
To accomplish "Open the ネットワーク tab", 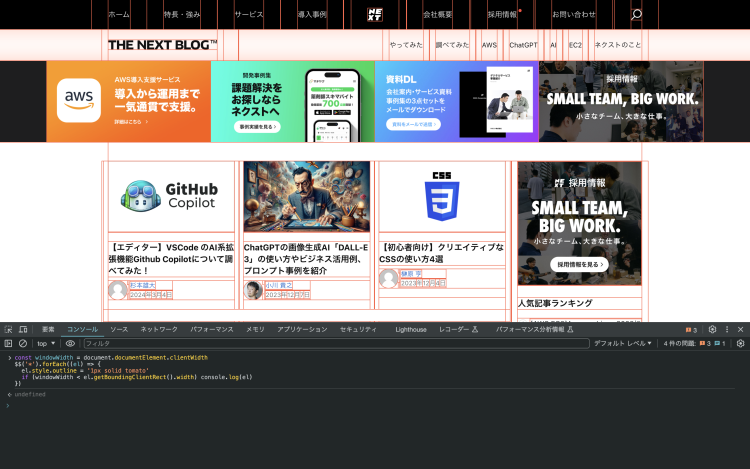I will tap(159, 329).
